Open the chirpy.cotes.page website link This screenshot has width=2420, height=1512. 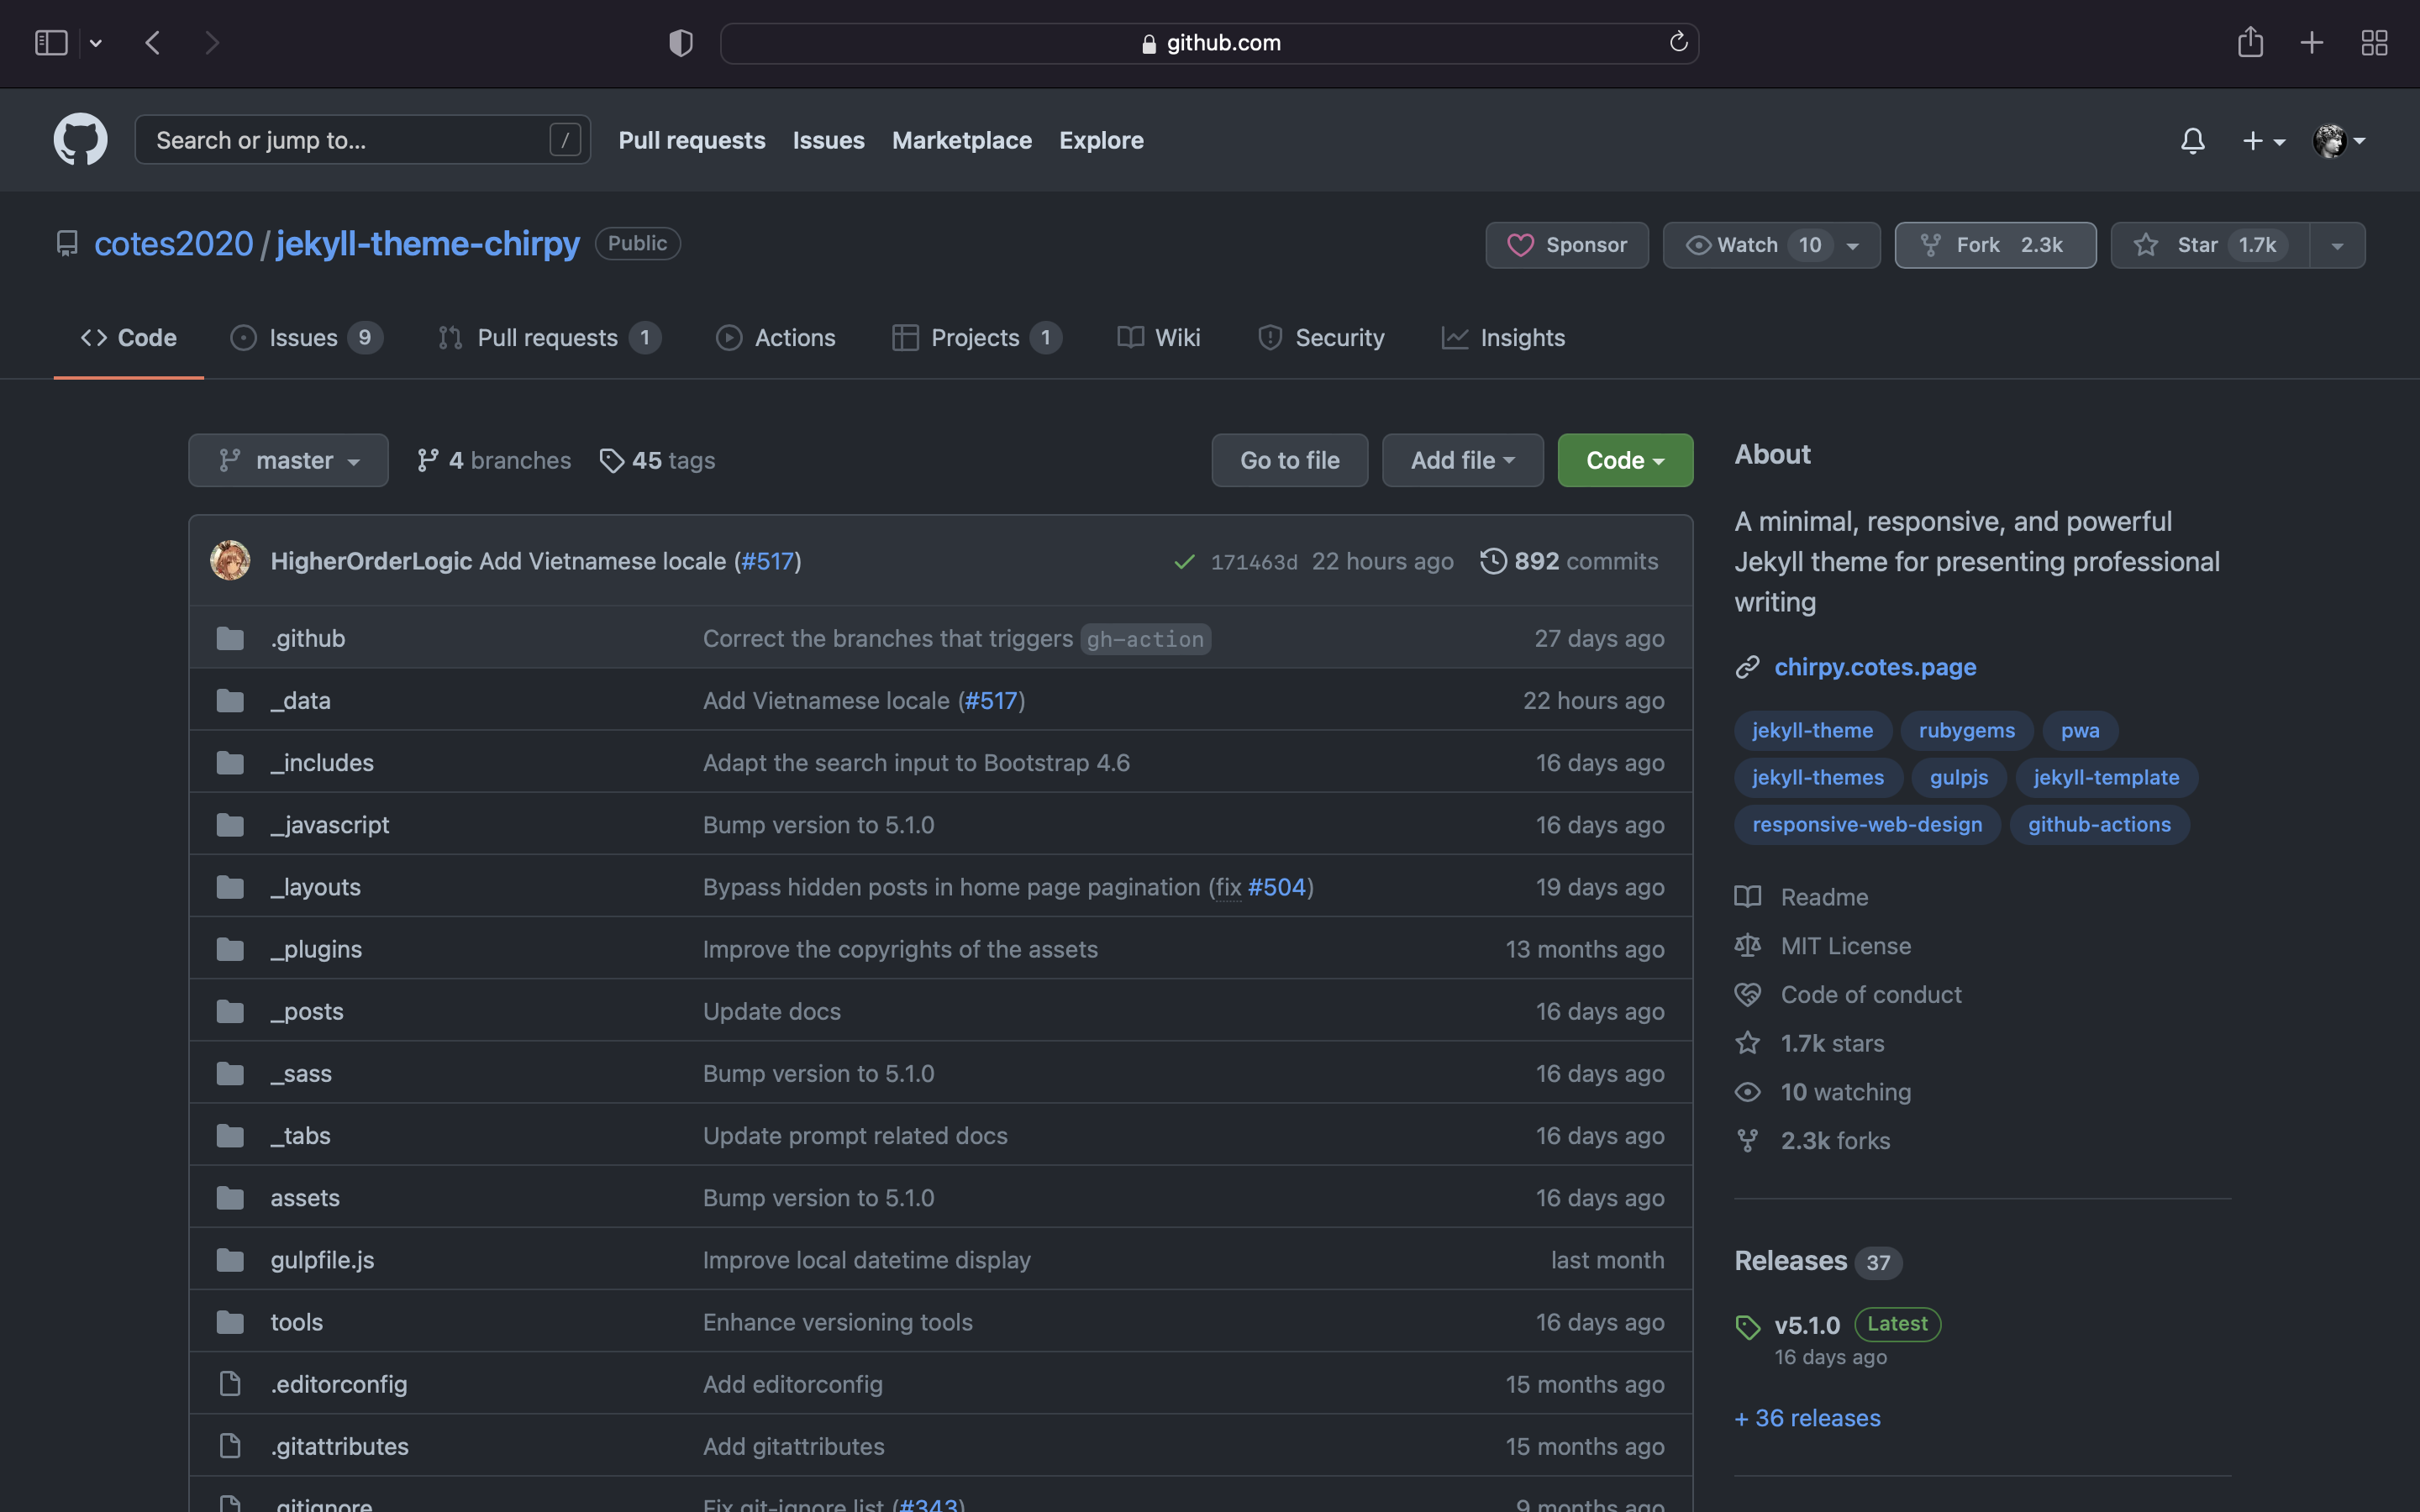(x=1875, y=667)
